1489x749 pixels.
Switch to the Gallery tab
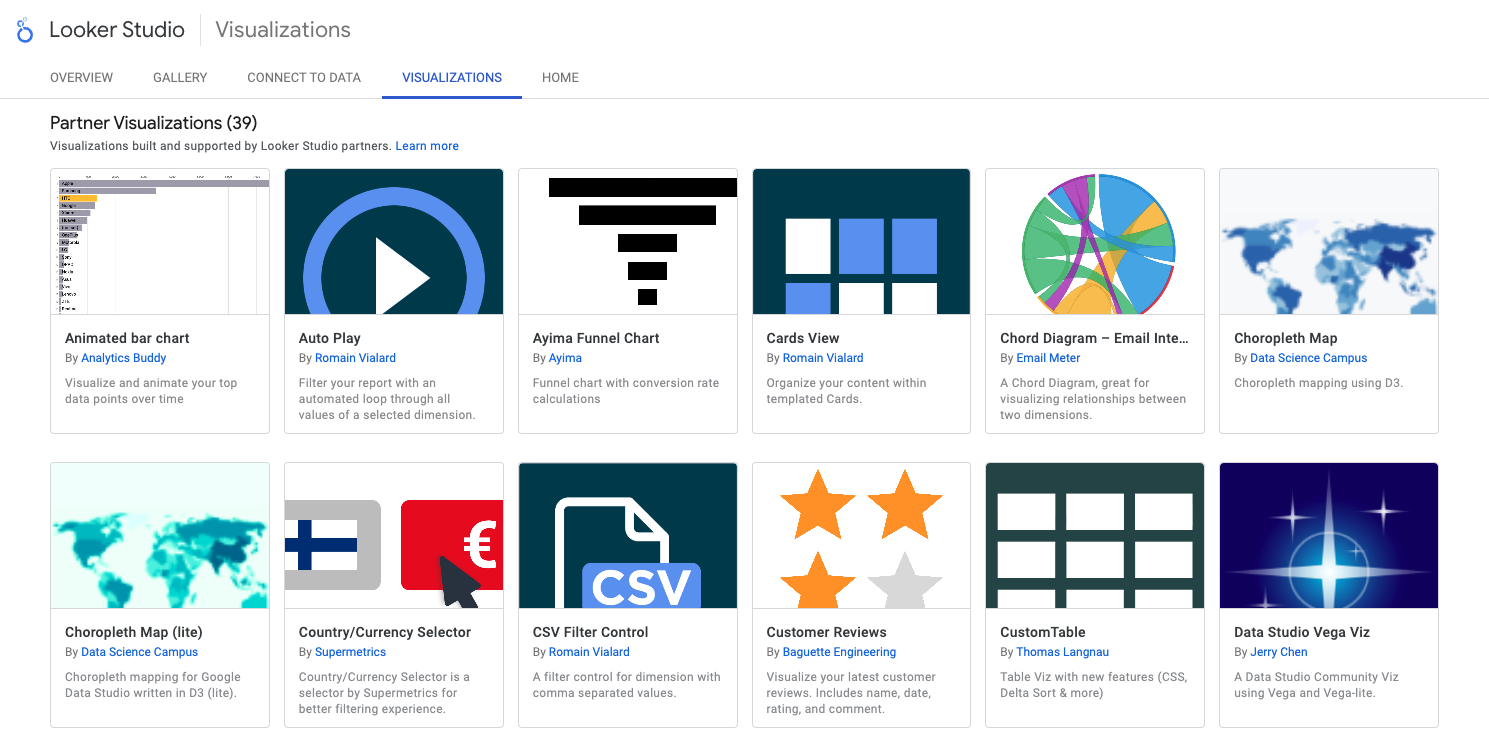[x=179, y=77]
